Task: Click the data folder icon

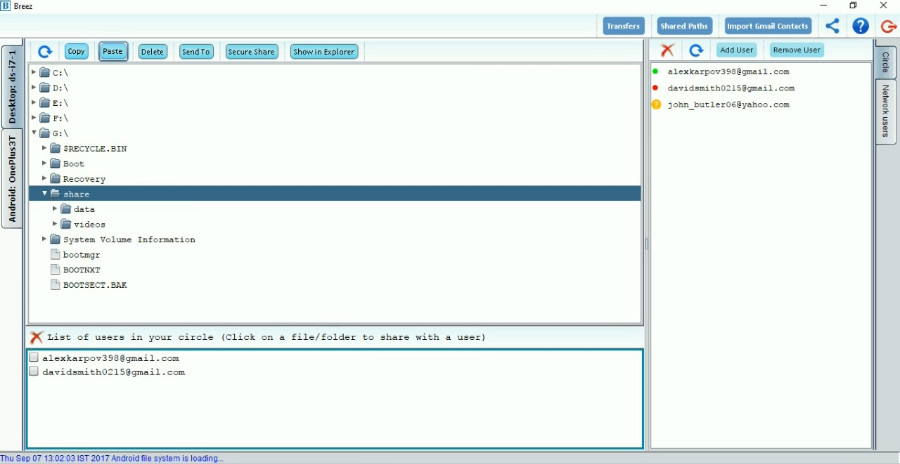Action: (65, 209)
